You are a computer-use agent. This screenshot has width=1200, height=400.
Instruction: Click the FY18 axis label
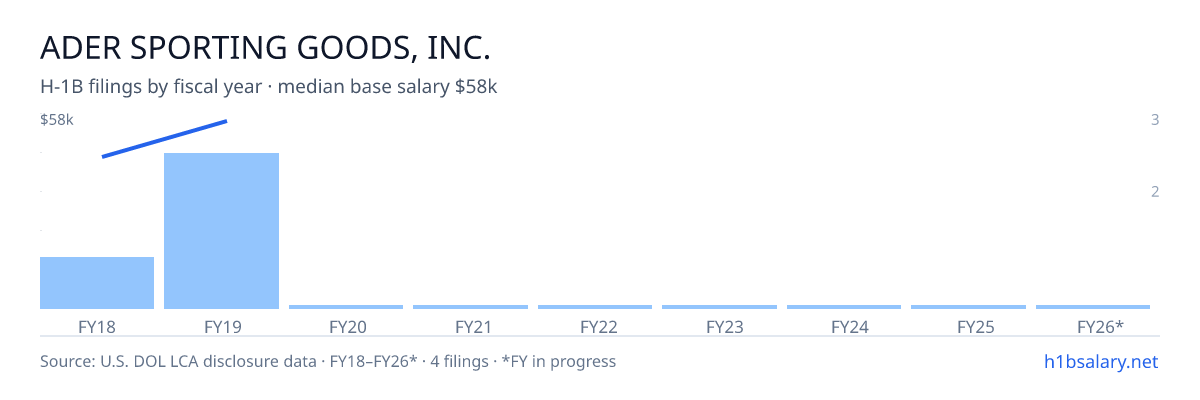[x=97, y=326]
